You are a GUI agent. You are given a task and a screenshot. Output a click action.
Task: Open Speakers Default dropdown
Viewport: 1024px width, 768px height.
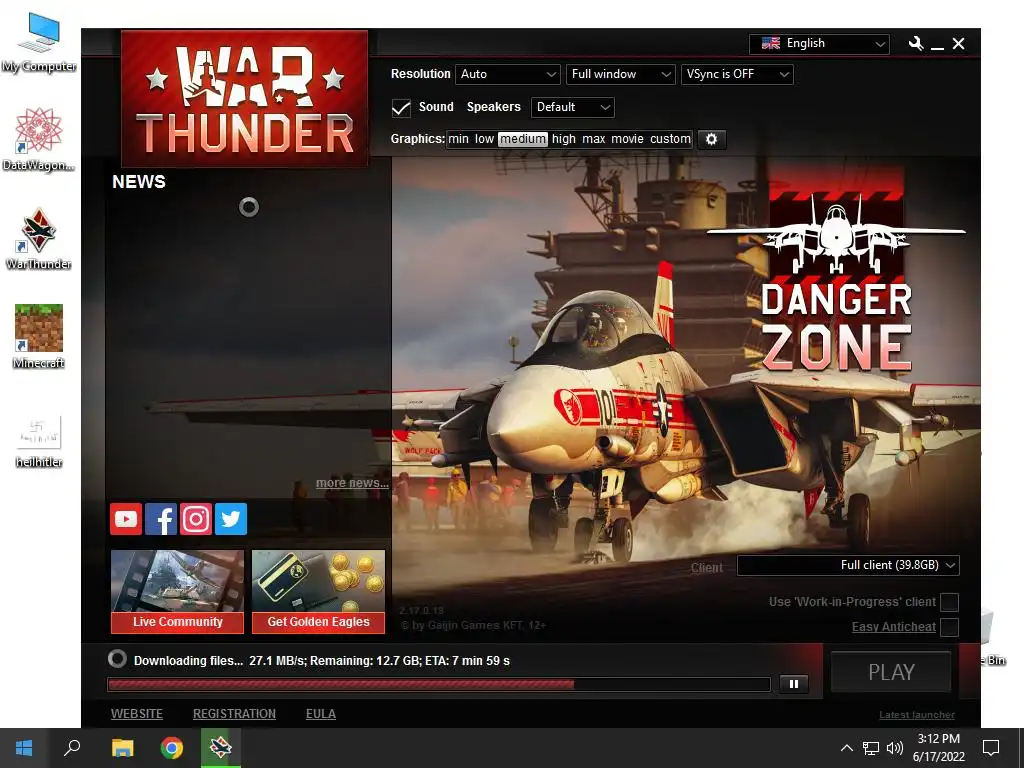click(573, 107)
